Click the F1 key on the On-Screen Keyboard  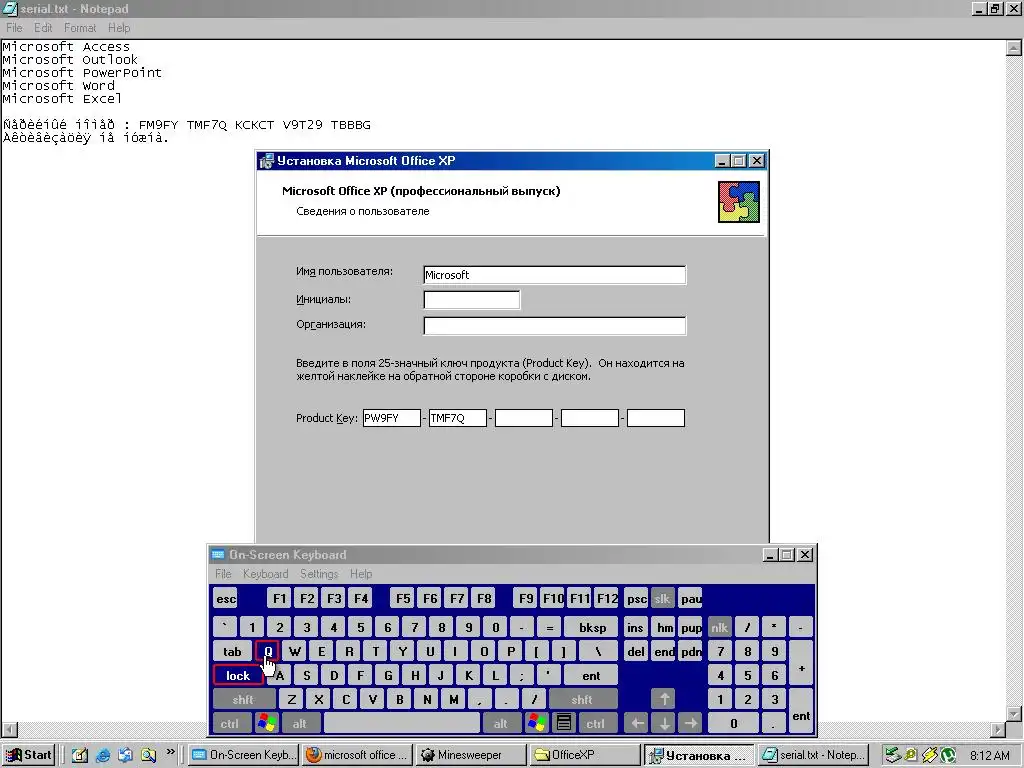[x=280, y=598]
